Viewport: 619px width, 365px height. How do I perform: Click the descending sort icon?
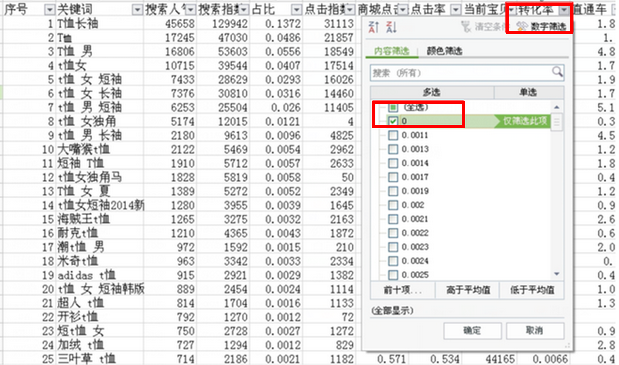point(391,27)
